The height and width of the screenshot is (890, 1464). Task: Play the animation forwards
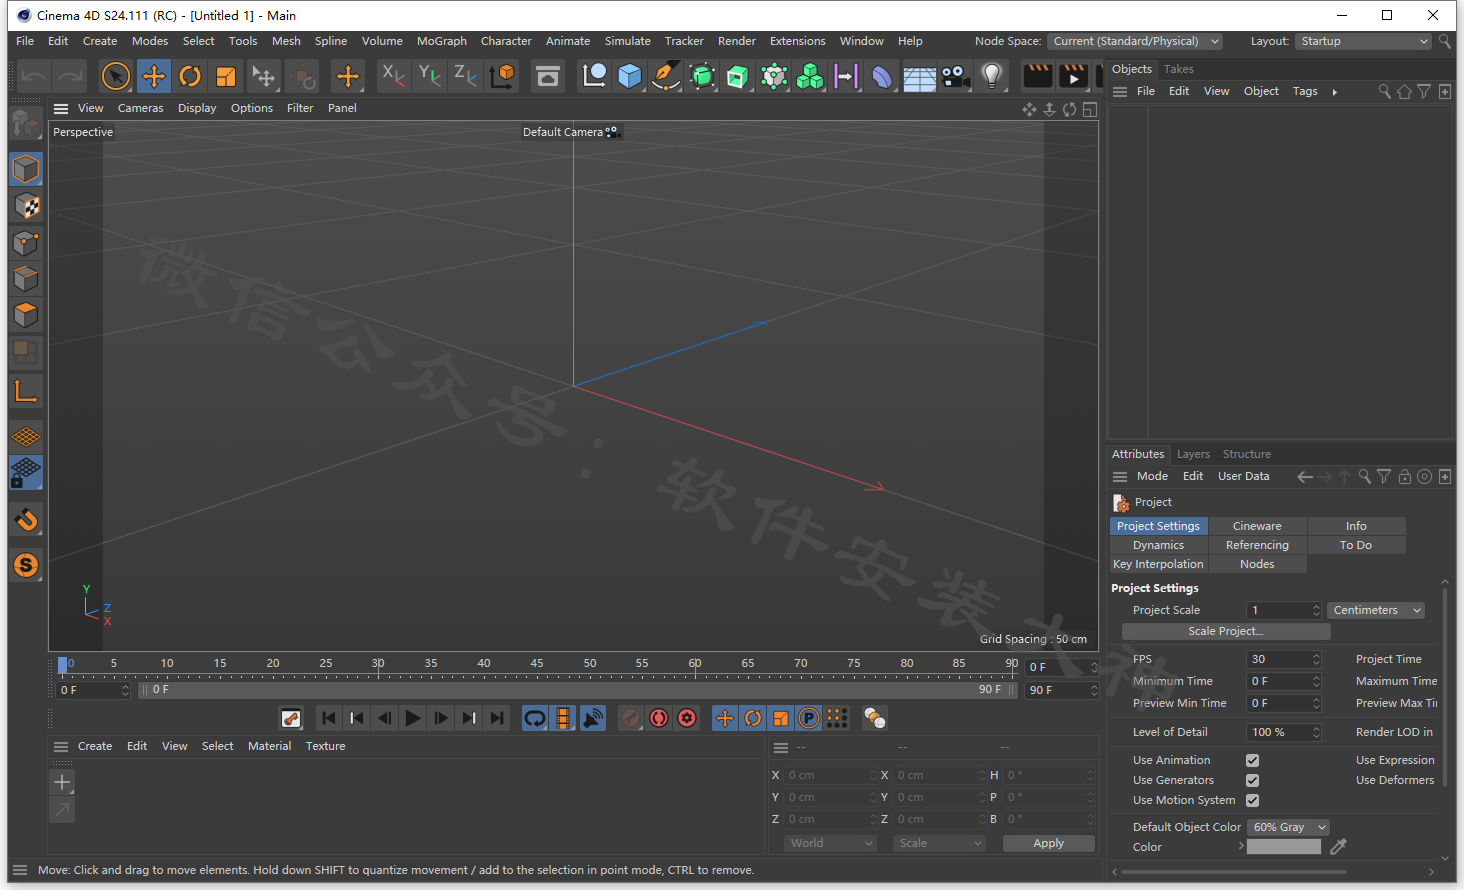(x=413, y=718)
